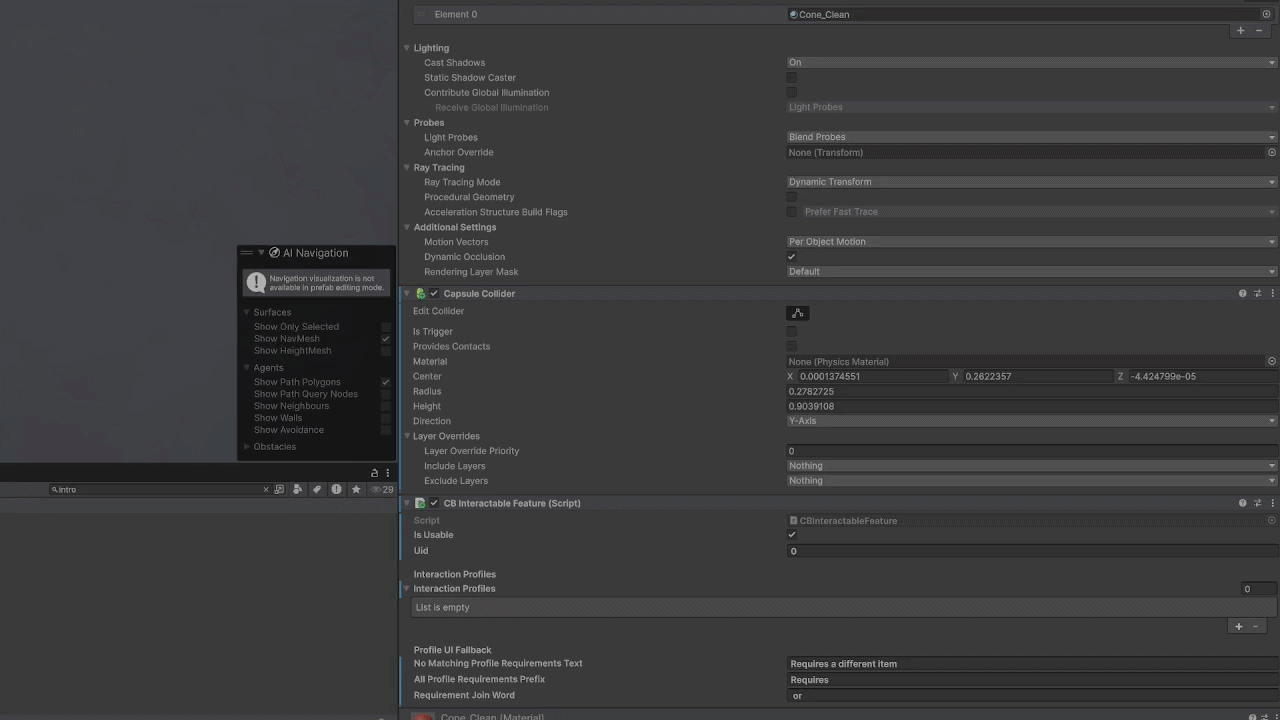Open object picker for the Script field
The image size is (1280, 720).
click(x=1272, y=520)
